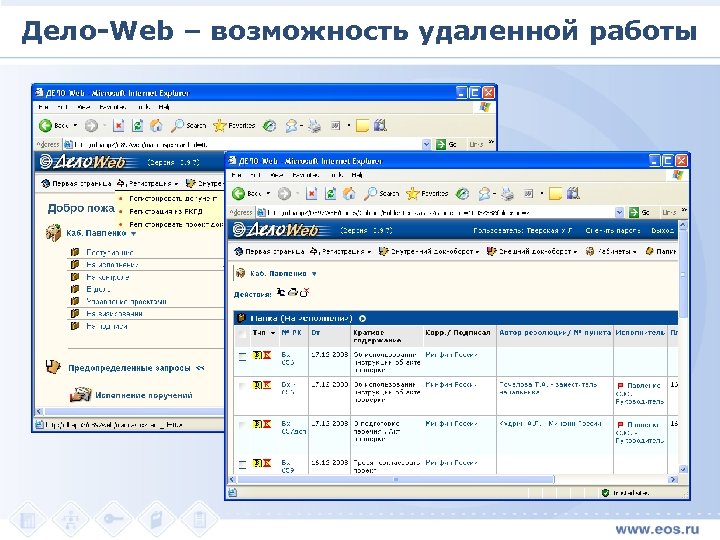Select Регистрировать проект документа in open menu
This screenshot has height=540, width=720.
pos(176,225)
